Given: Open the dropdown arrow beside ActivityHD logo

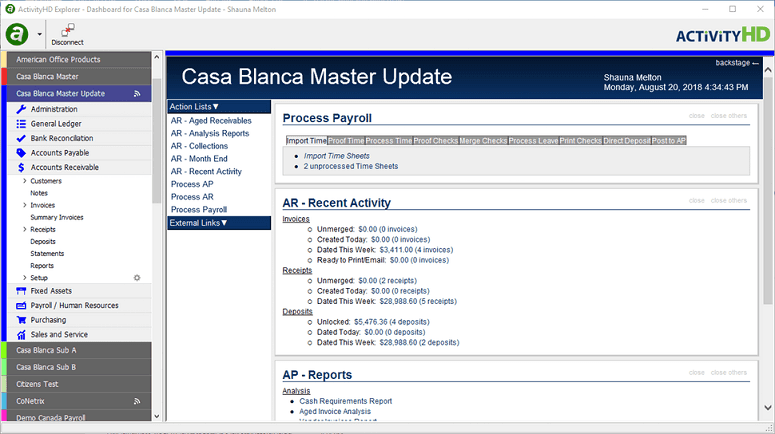Looking at the screenshot, I should pyautogui.click(x=40, y=35).
